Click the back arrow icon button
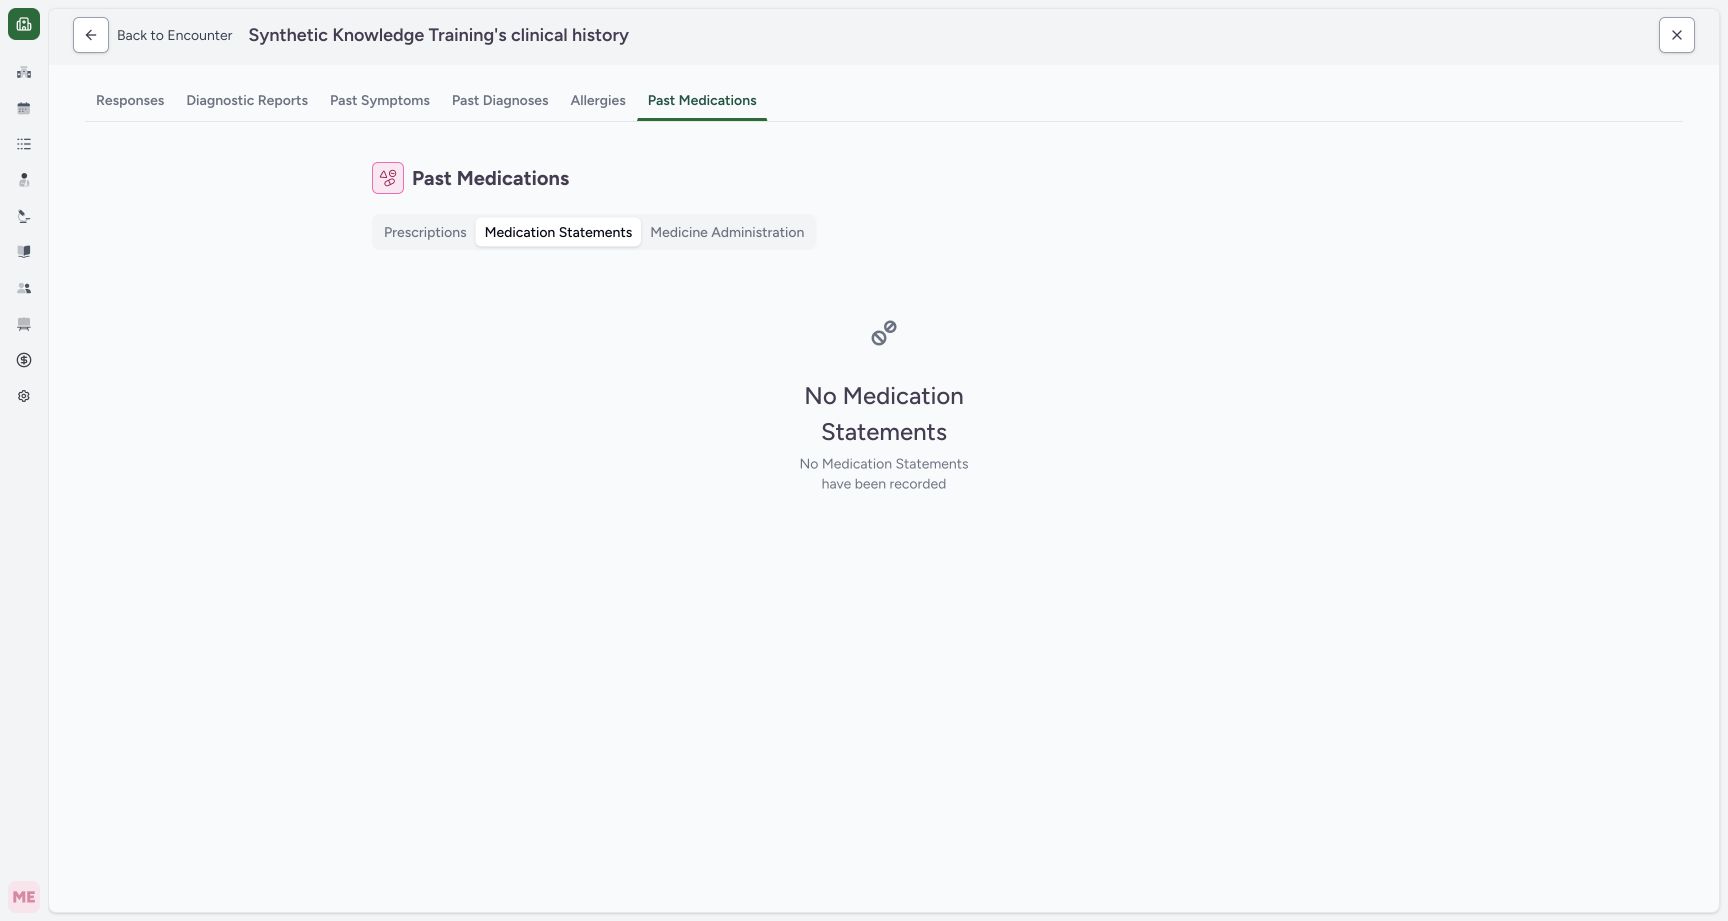Image resolution: width=1728 pixels, height=921 pixels. (x=91, y=35)
